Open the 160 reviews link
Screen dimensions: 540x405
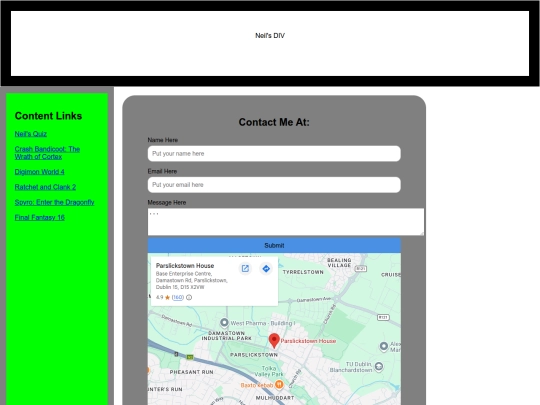(x=178, y=297)
